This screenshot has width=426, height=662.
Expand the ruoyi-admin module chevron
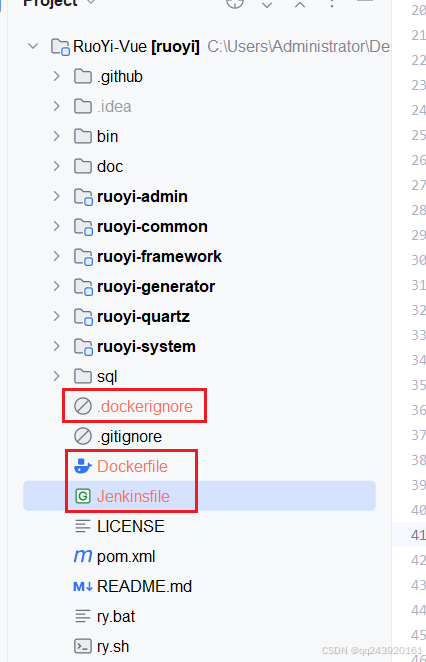(x=57, y=196)
